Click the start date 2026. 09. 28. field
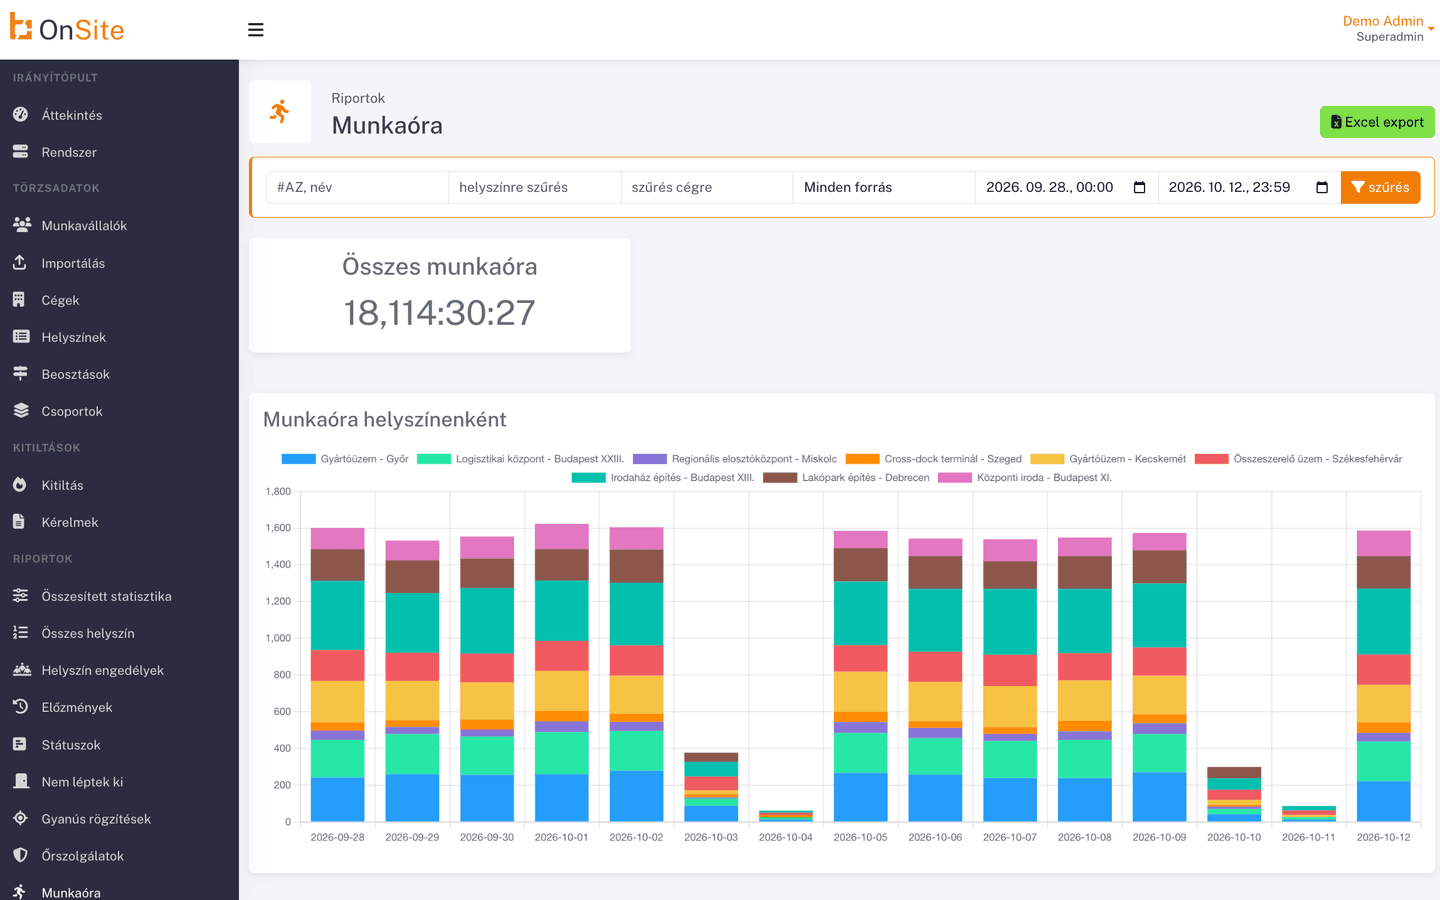1440x900 pixels. pos(1066,187)
